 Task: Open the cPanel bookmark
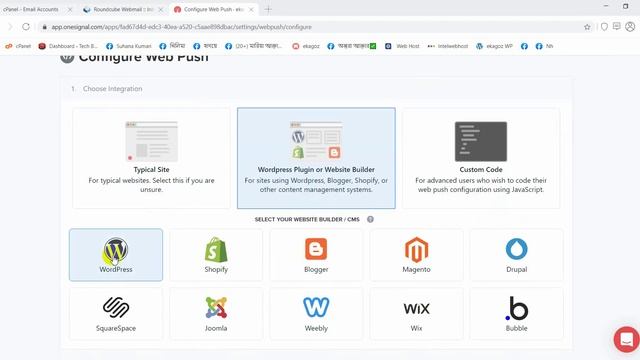18,46
